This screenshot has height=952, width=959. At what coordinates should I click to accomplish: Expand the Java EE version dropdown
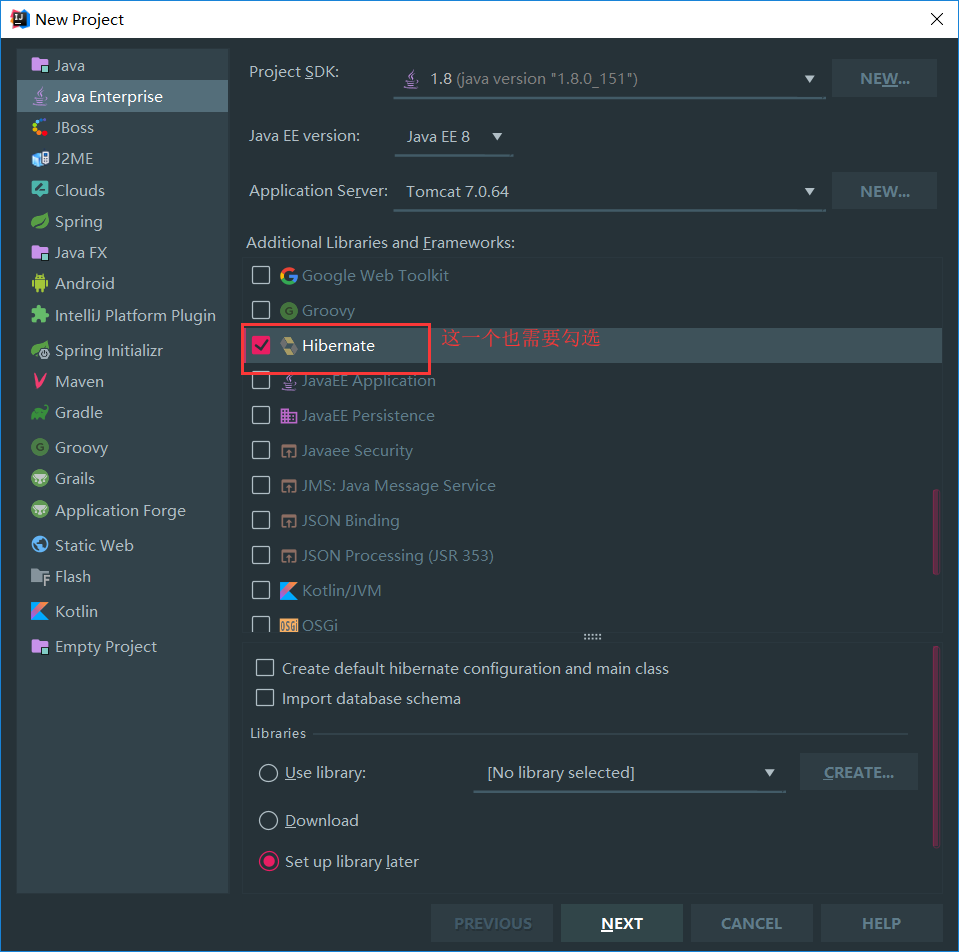pos(454,136)
